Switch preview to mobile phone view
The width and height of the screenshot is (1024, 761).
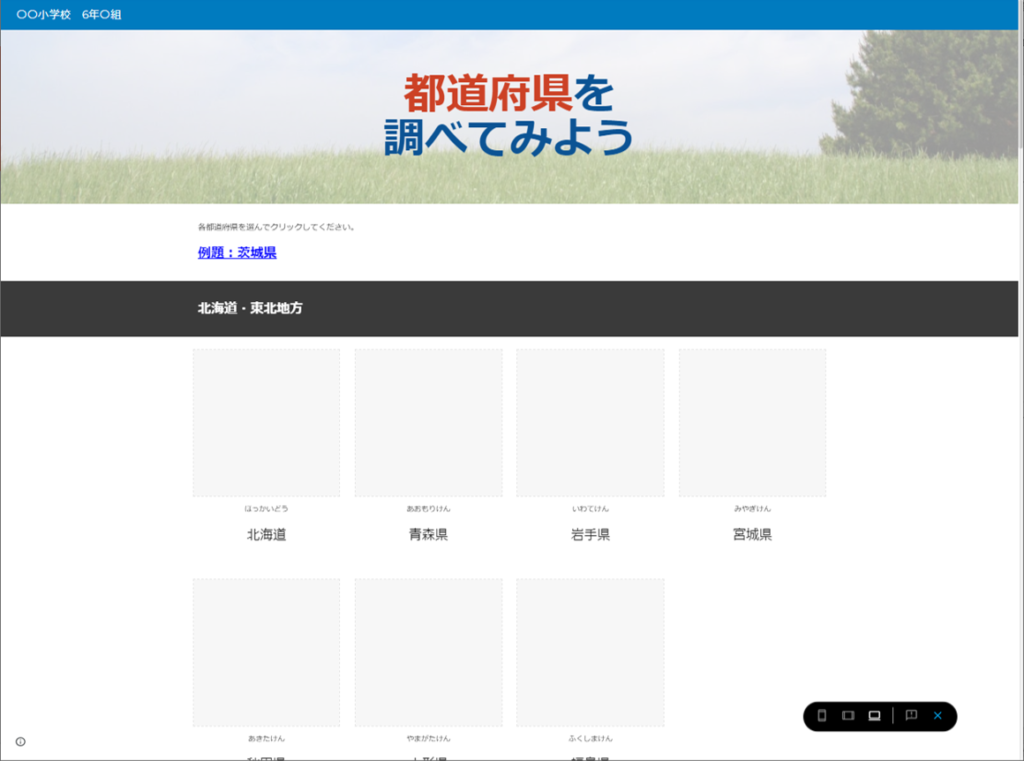coord(822,716)
